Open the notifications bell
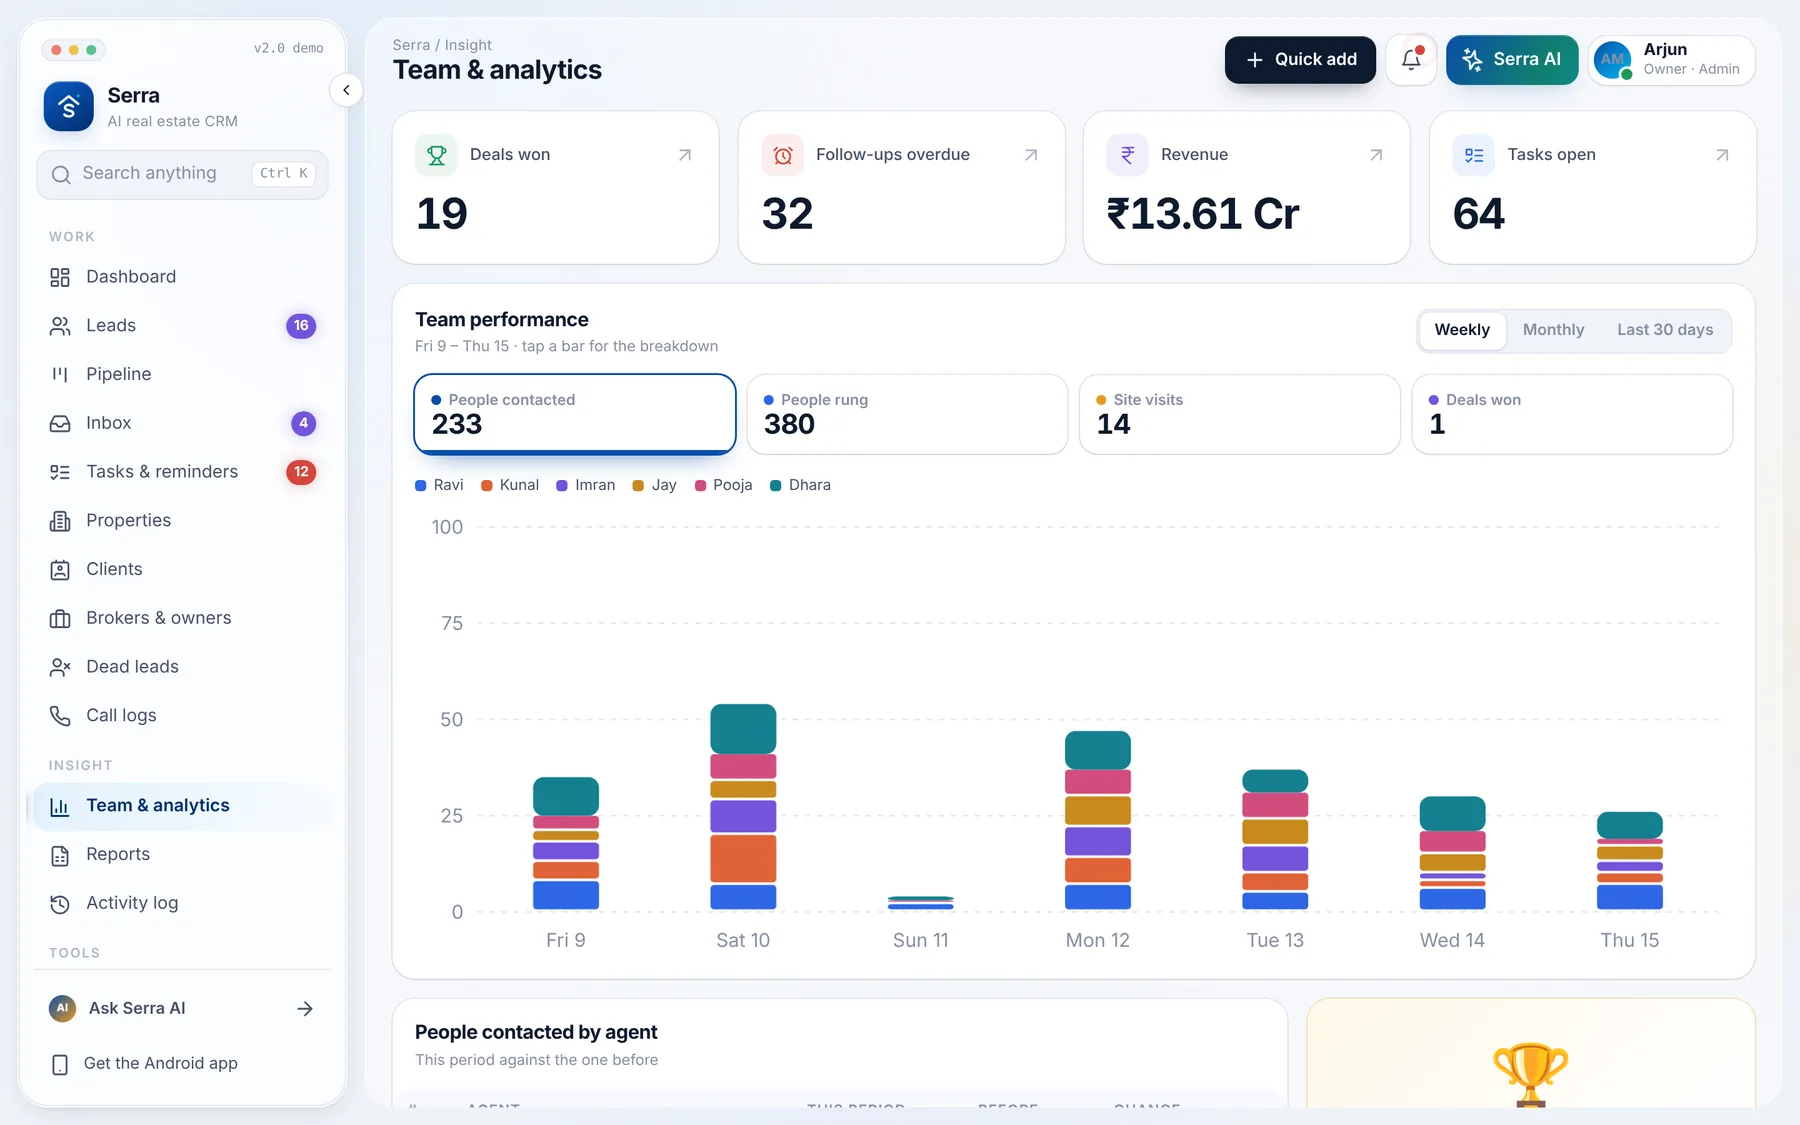This screenshot has width=1800, height=1125. click(1411, 60)
